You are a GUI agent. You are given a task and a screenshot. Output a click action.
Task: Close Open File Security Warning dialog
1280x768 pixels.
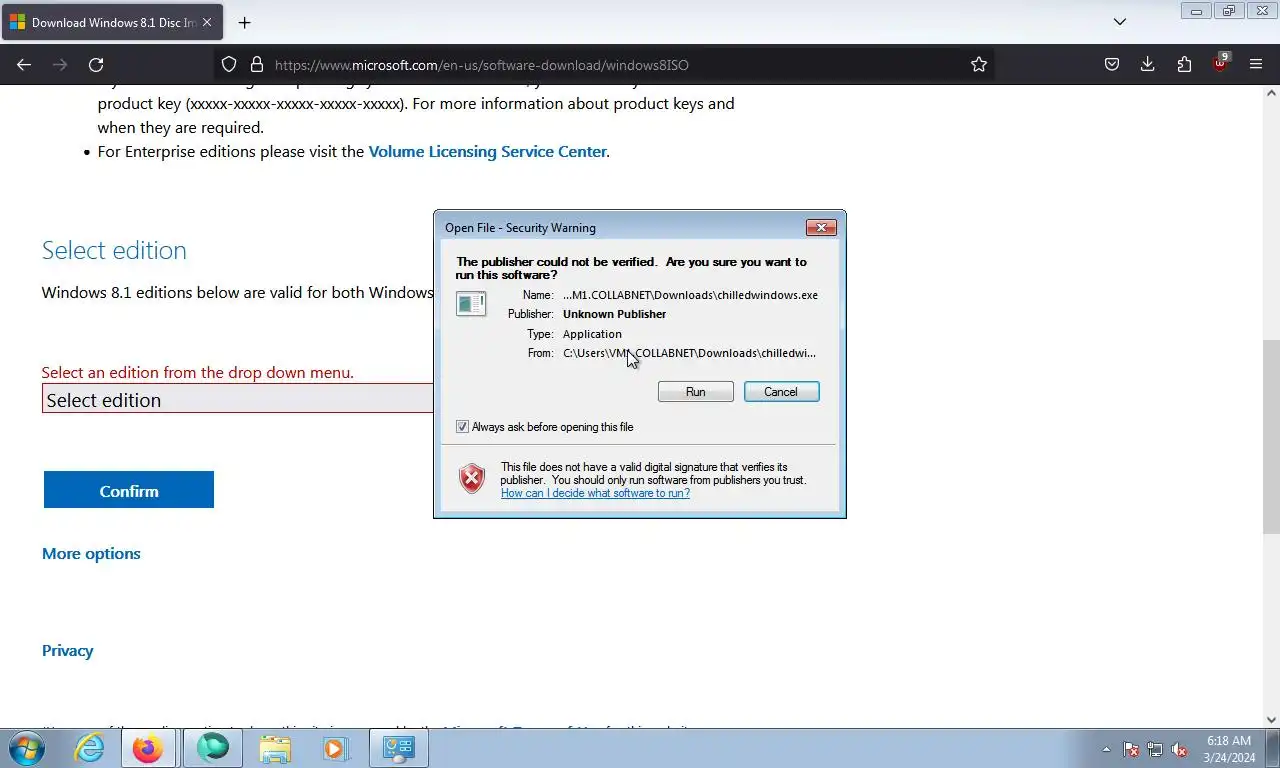821,228
